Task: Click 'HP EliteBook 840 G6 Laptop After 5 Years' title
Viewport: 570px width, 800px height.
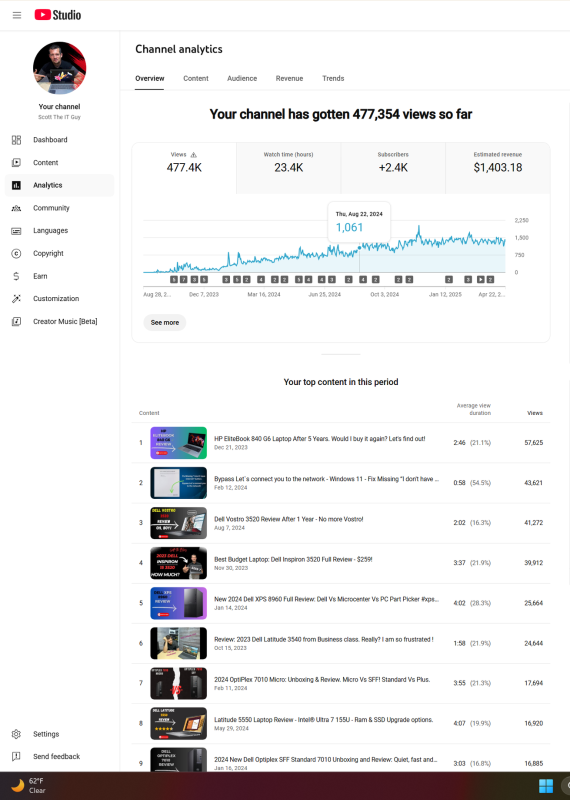Action: click(319, 439)
